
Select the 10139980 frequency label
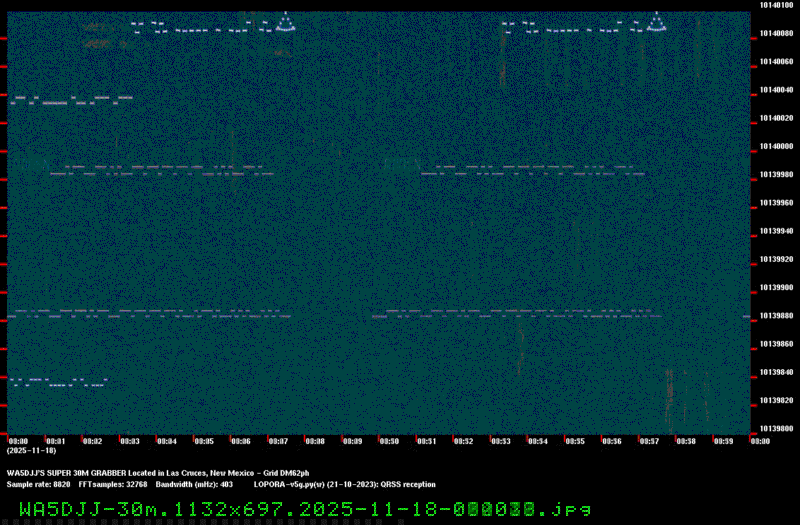(x=777, y=174)
